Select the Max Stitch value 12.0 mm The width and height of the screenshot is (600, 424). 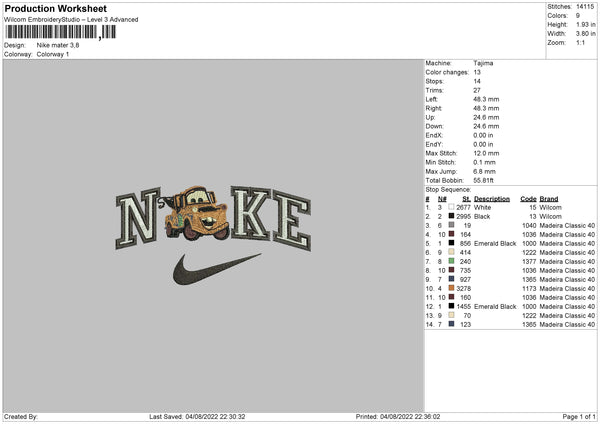point(486,153)
